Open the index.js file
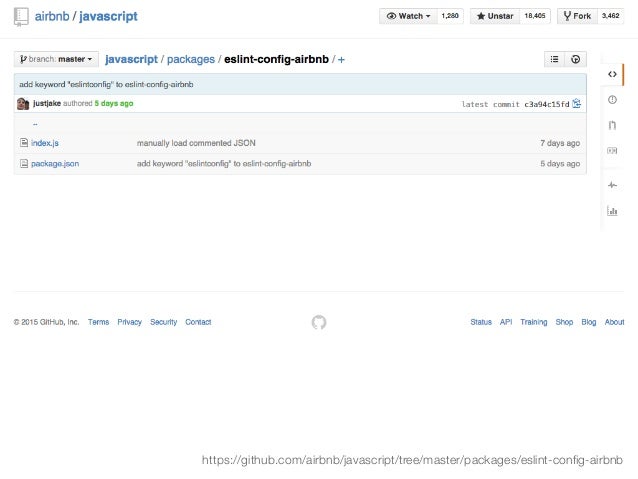The width and height of the screenshot is (638, 479). 45,143
